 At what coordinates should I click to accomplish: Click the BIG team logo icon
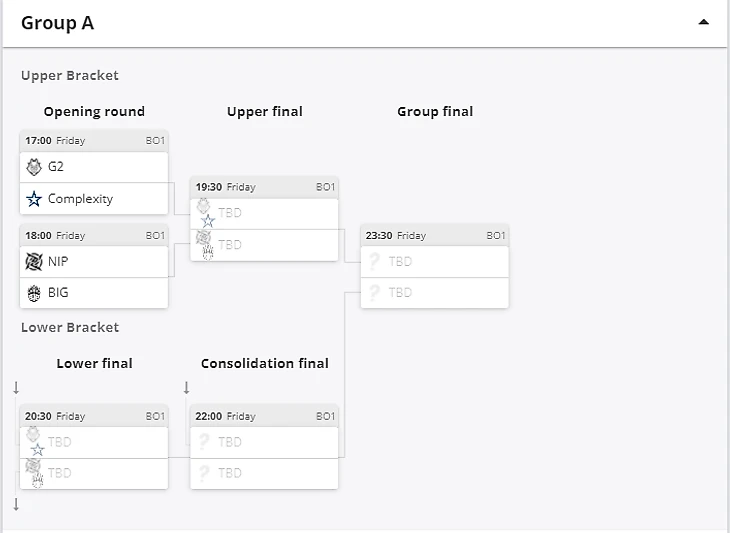pos(34,293)
